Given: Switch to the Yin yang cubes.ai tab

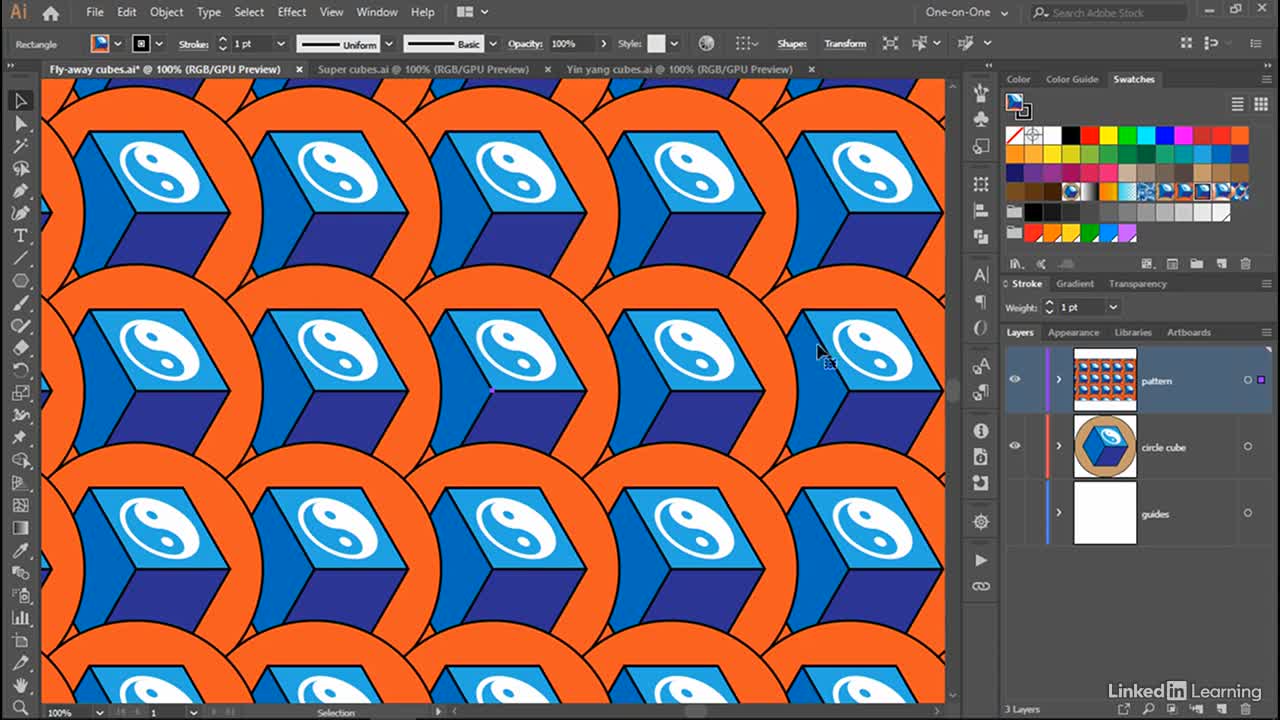Looking at the screenshot, I should (679, 69).
